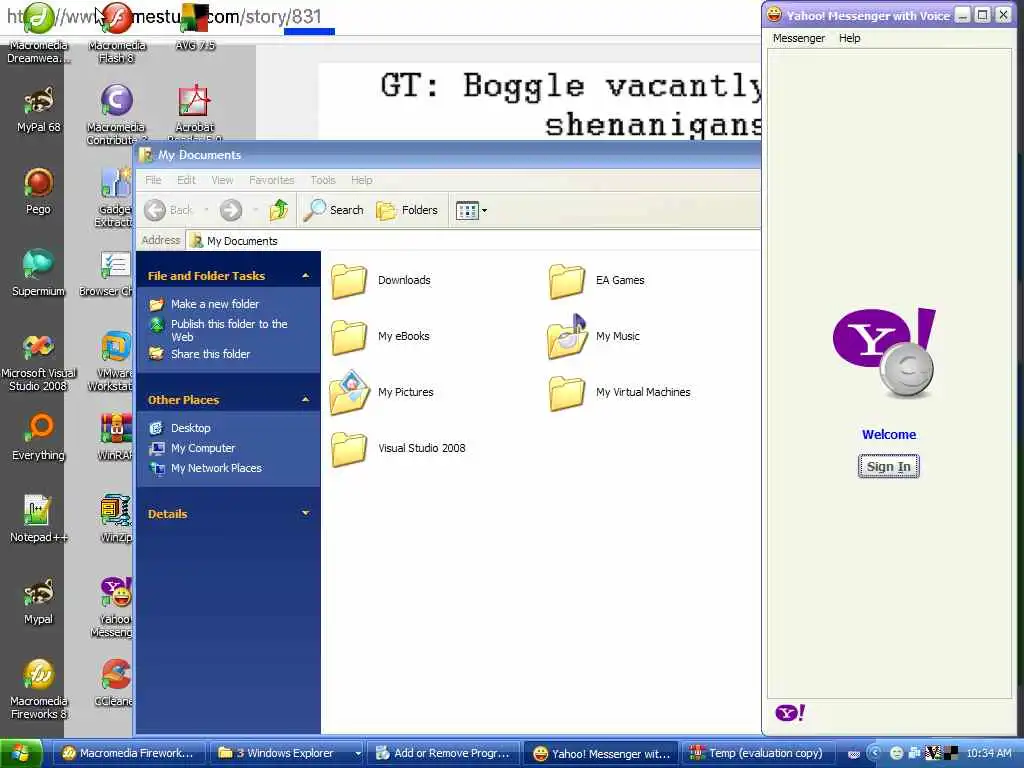Click Make a new folder
The height and width of the screenshot is (768, 1024).
[x=215, y=304]
